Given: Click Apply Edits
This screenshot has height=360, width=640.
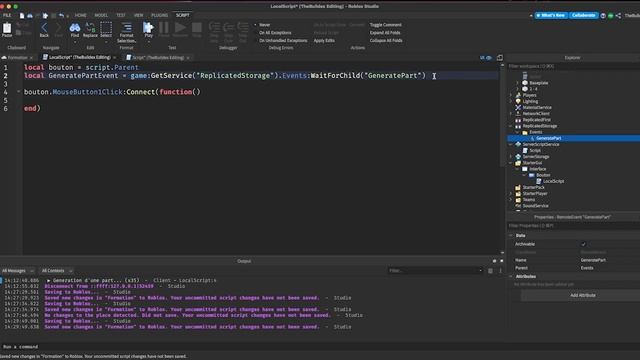Looking at the screenshot, I should pos(324,40).
